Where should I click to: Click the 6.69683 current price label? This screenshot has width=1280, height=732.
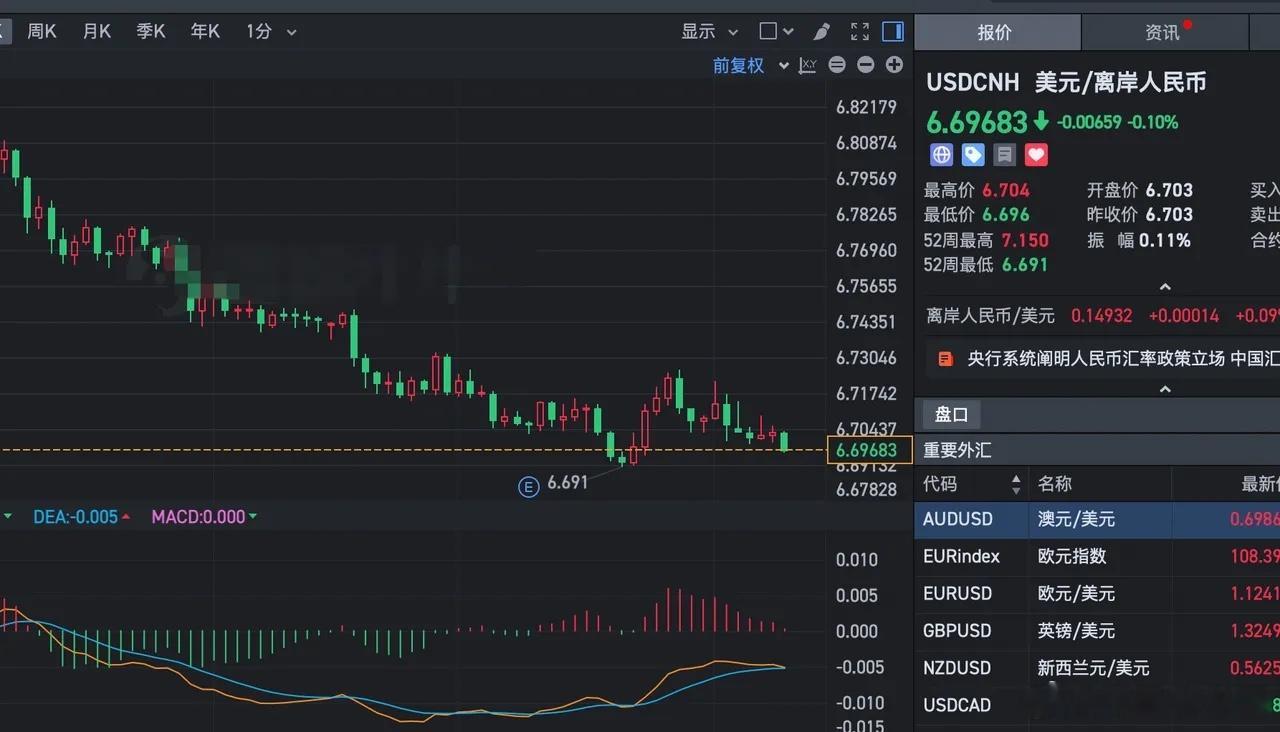(x=870, y=451)
